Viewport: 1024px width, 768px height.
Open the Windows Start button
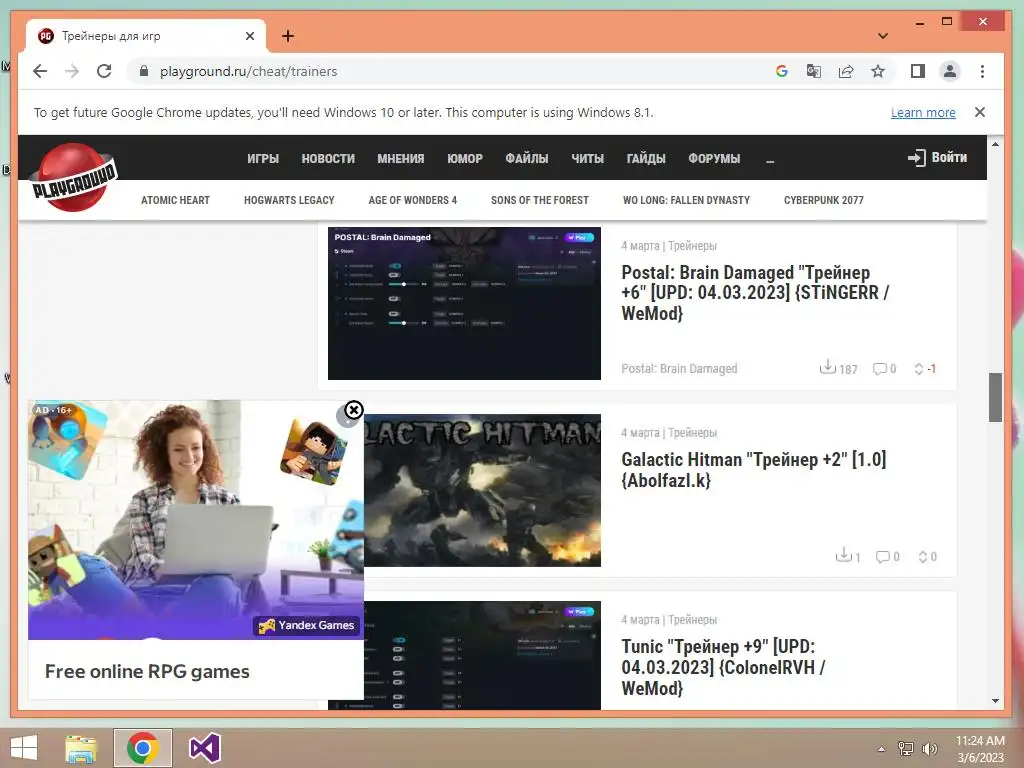click(24, 748)
